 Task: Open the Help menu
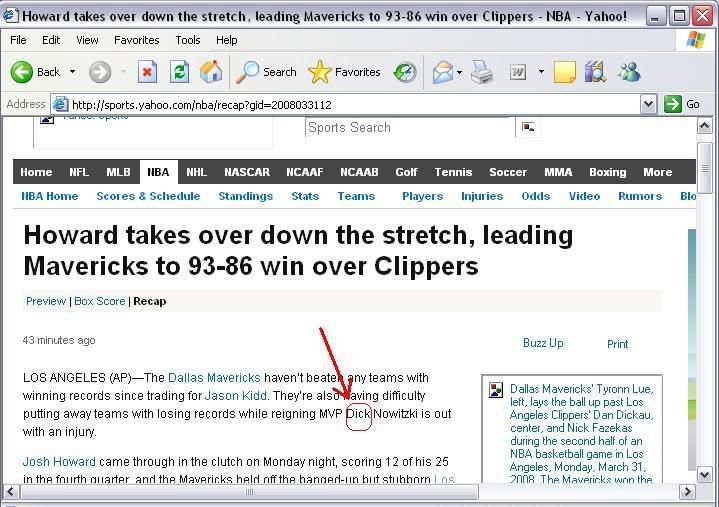(x=227, y=40)
